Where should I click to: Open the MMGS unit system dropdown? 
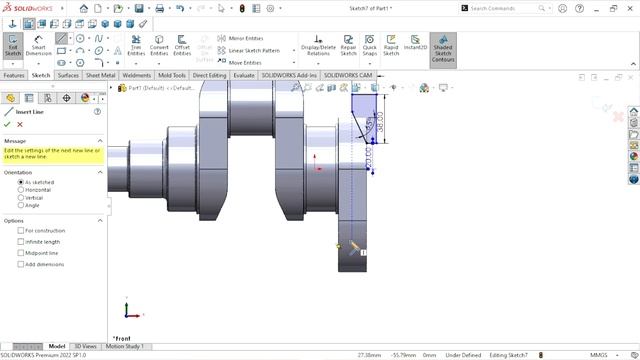coord(617,355)
